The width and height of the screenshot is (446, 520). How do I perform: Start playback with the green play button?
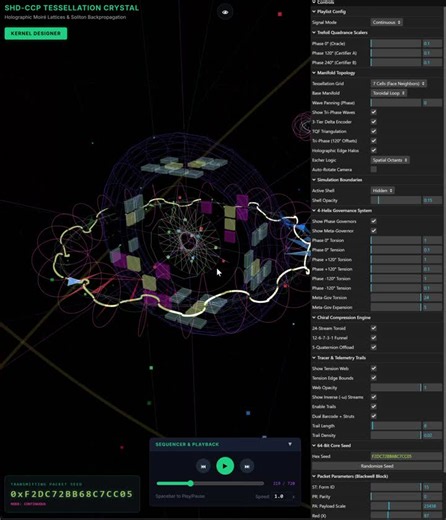tap(225, 466)
